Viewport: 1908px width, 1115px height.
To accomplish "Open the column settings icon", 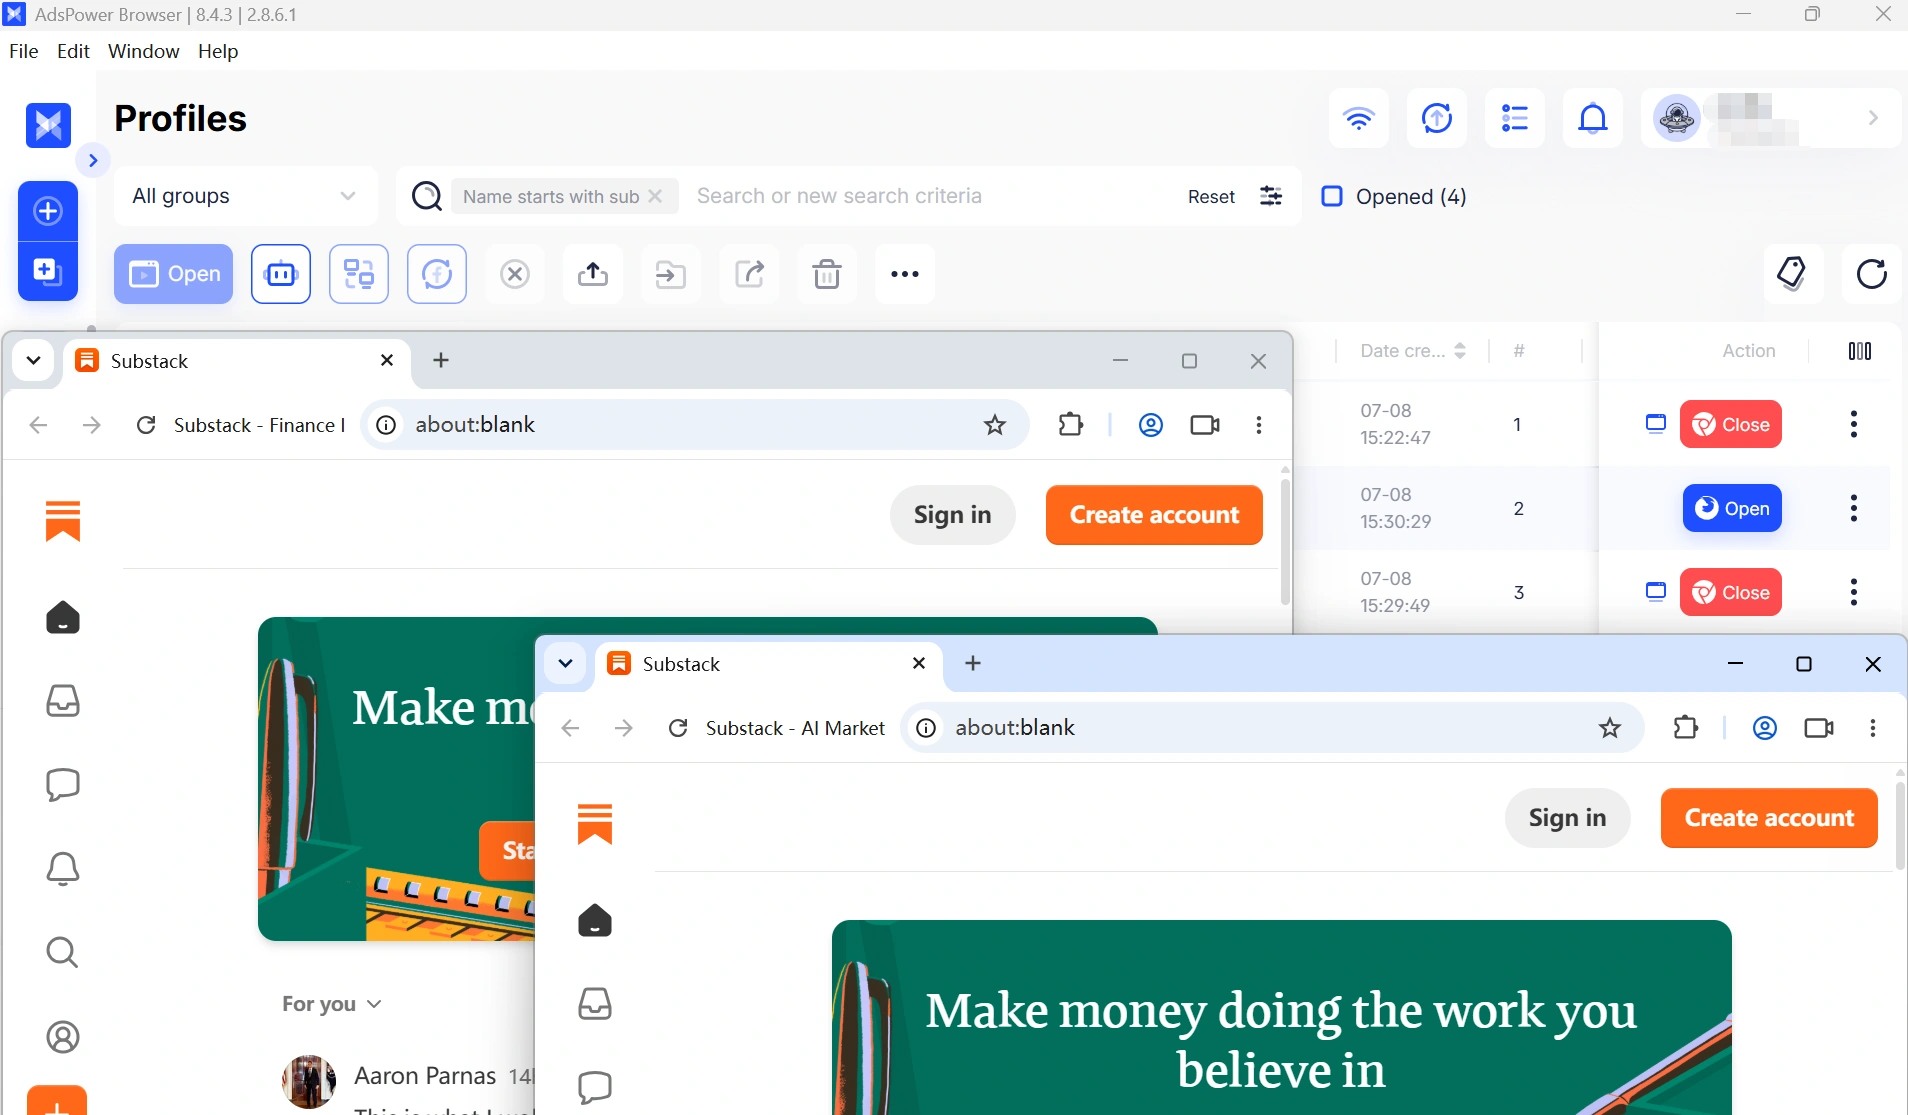I will [x=1860, y=351].
